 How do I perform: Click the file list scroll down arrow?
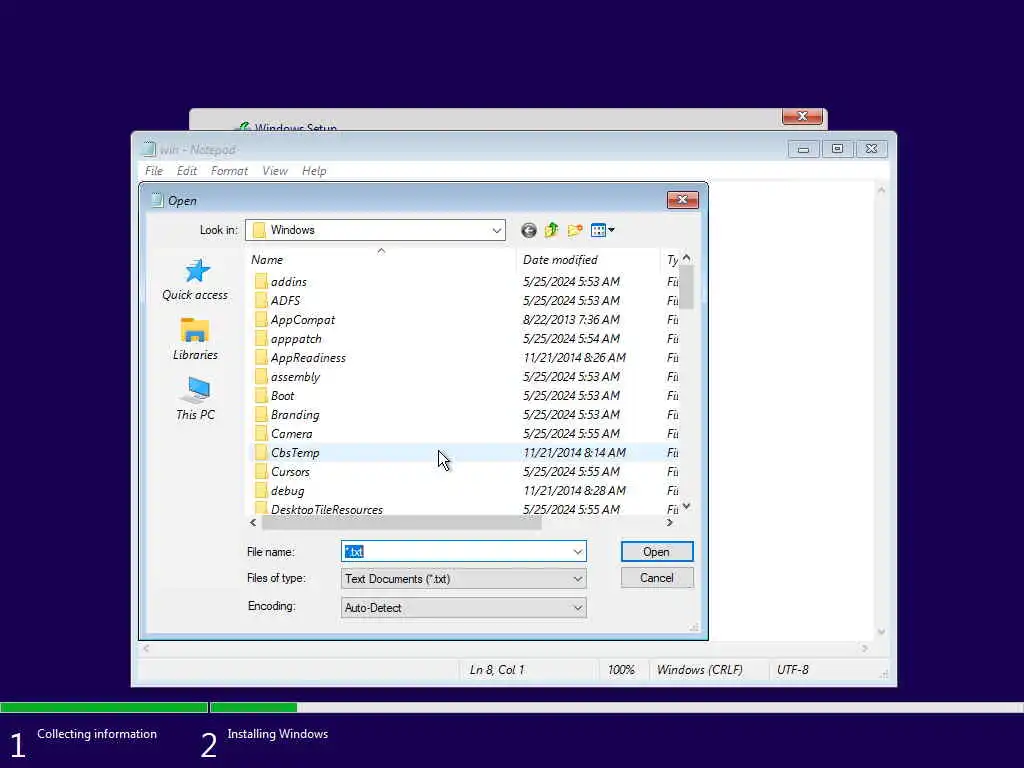686,506
